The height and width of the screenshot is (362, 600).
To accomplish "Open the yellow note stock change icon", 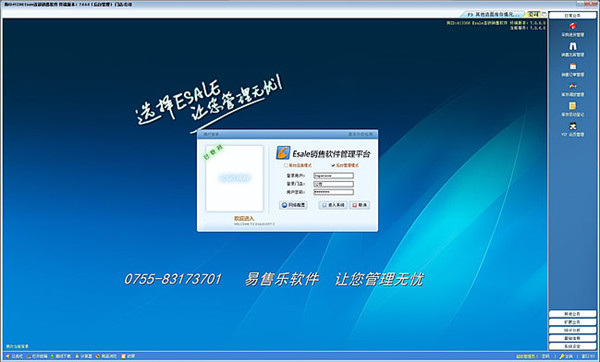I will pos(572,106).
